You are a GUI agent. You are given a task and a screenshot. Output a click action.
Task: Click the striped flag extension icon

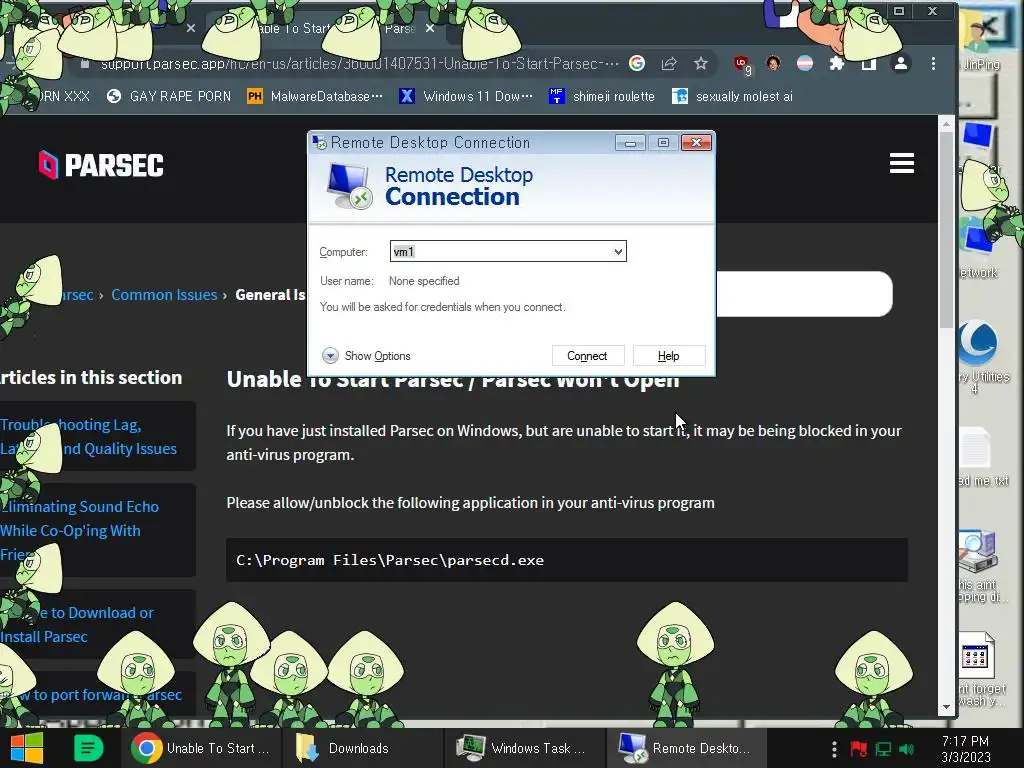805,63
